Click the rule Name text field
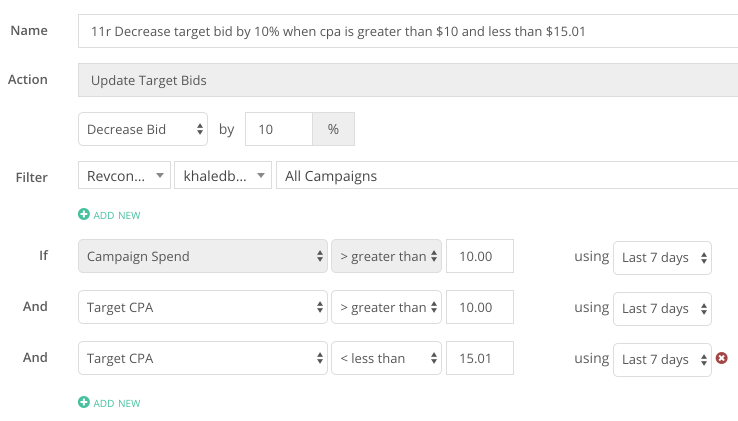 click(x=408, y=31)
